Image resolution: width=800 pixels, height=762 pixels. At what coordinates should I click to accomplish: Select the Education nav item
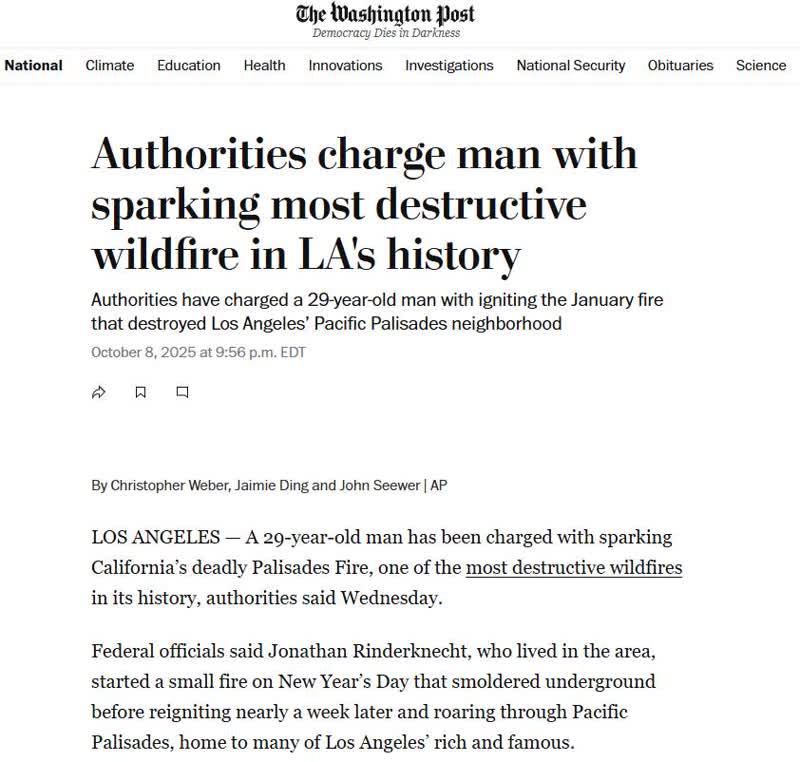pos(188,65)
